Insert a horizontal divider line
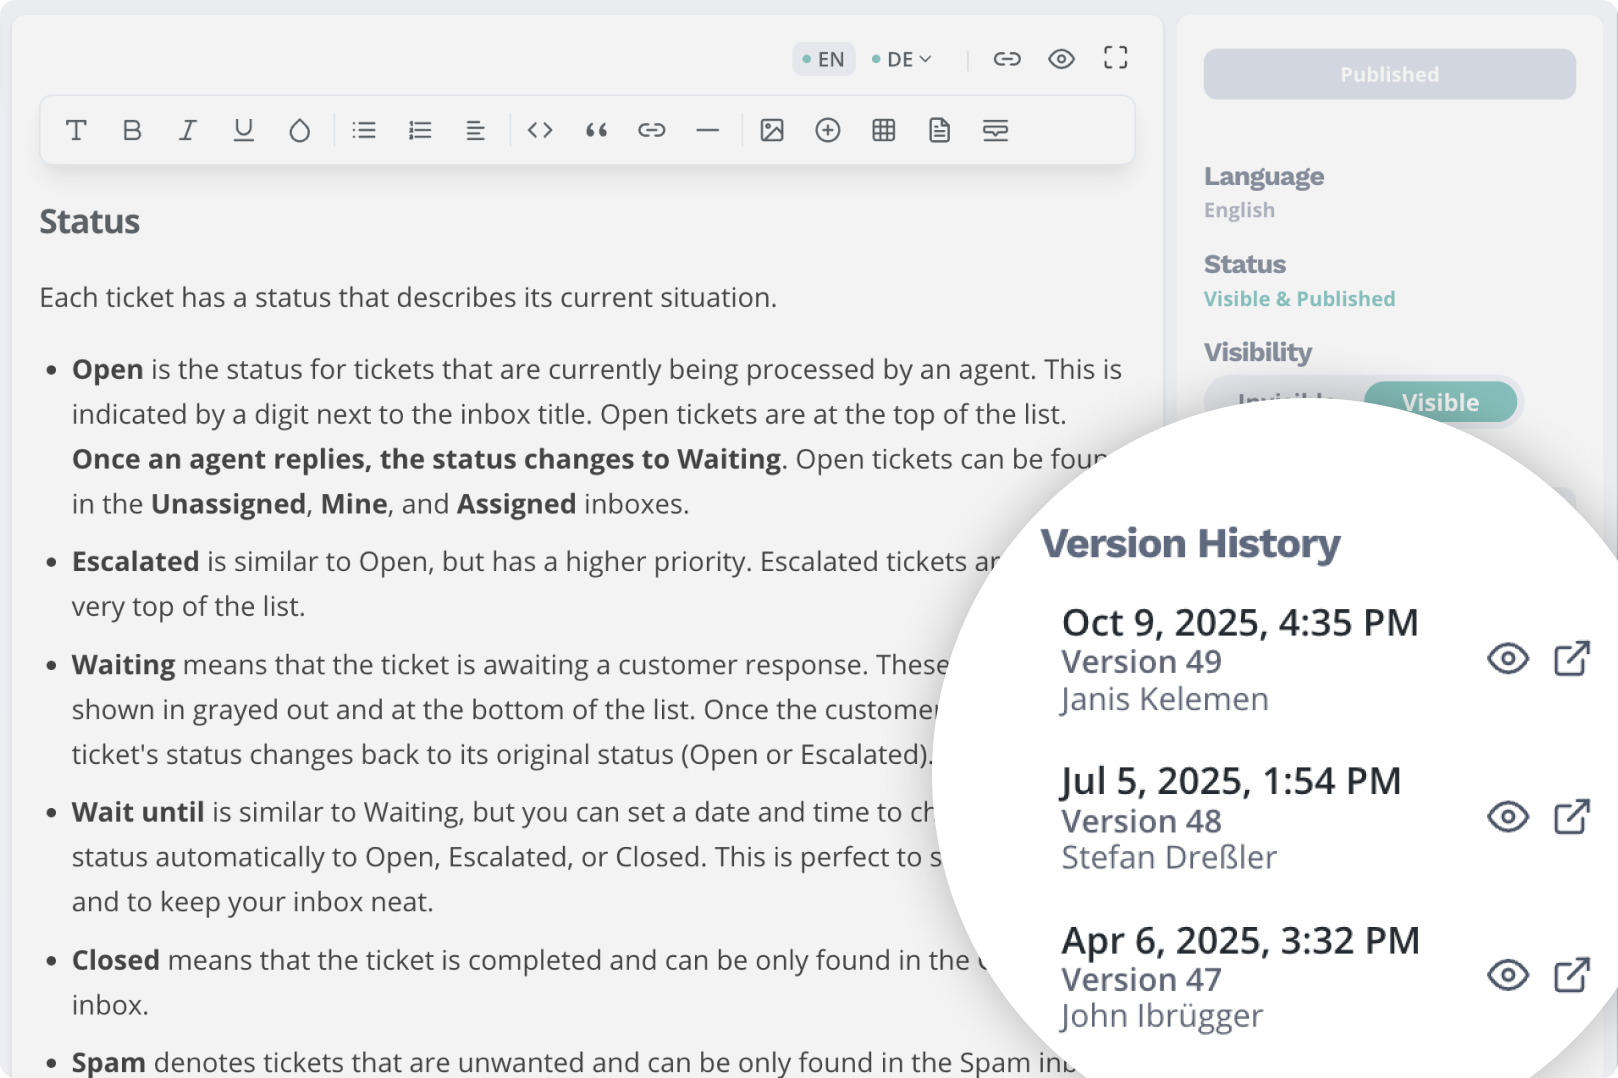Image resolution: width=1618 pixels, height=1078 pixels. point(707,130)
